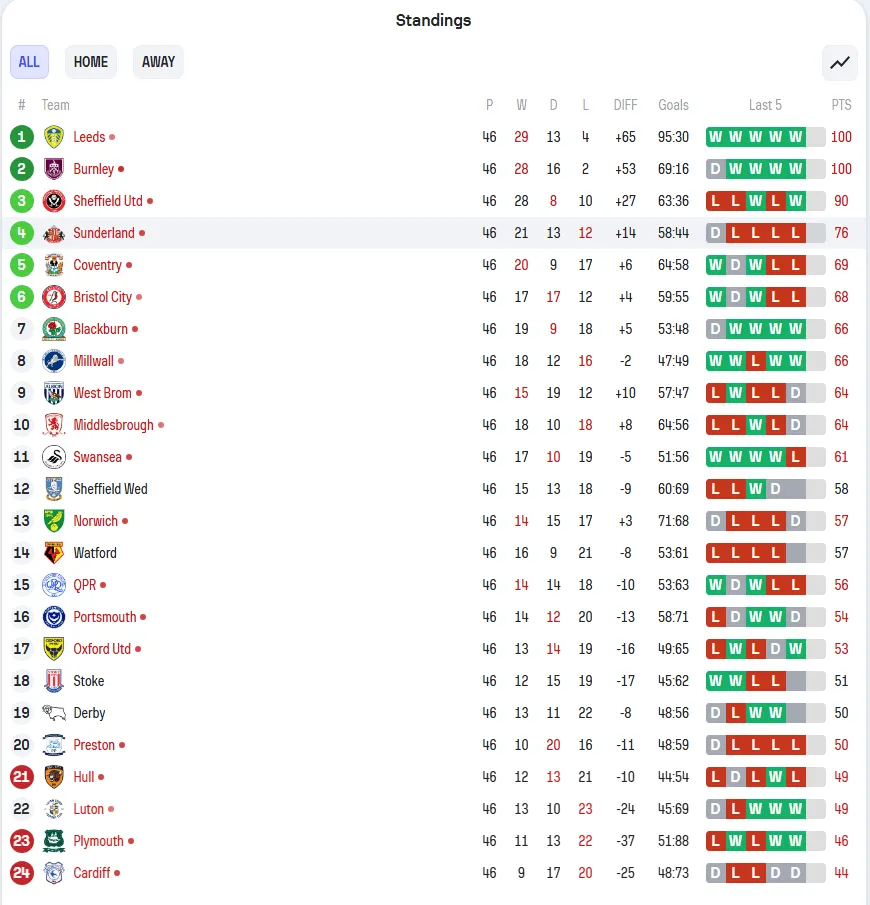Click the Burnley club badge
The height and width of the screenshot is (905, 870).
pos(54,169)
